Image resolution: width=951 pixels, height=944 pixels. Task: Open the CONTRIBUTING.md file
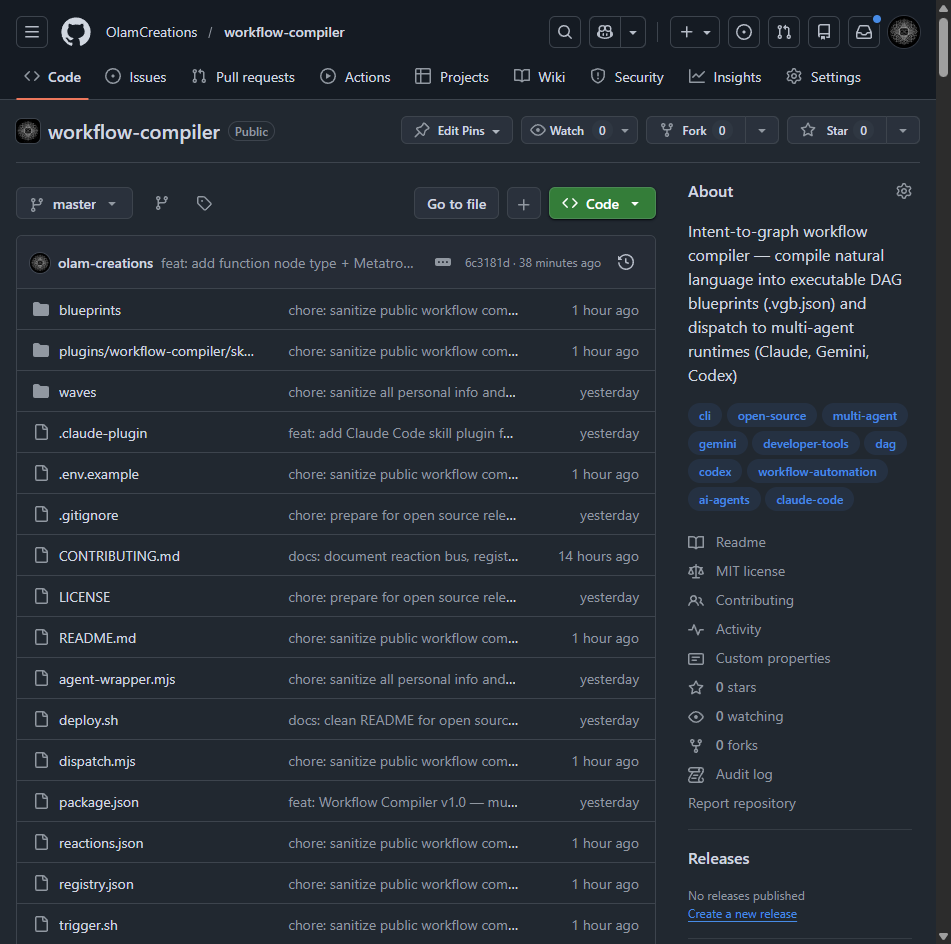pos(119,556)
